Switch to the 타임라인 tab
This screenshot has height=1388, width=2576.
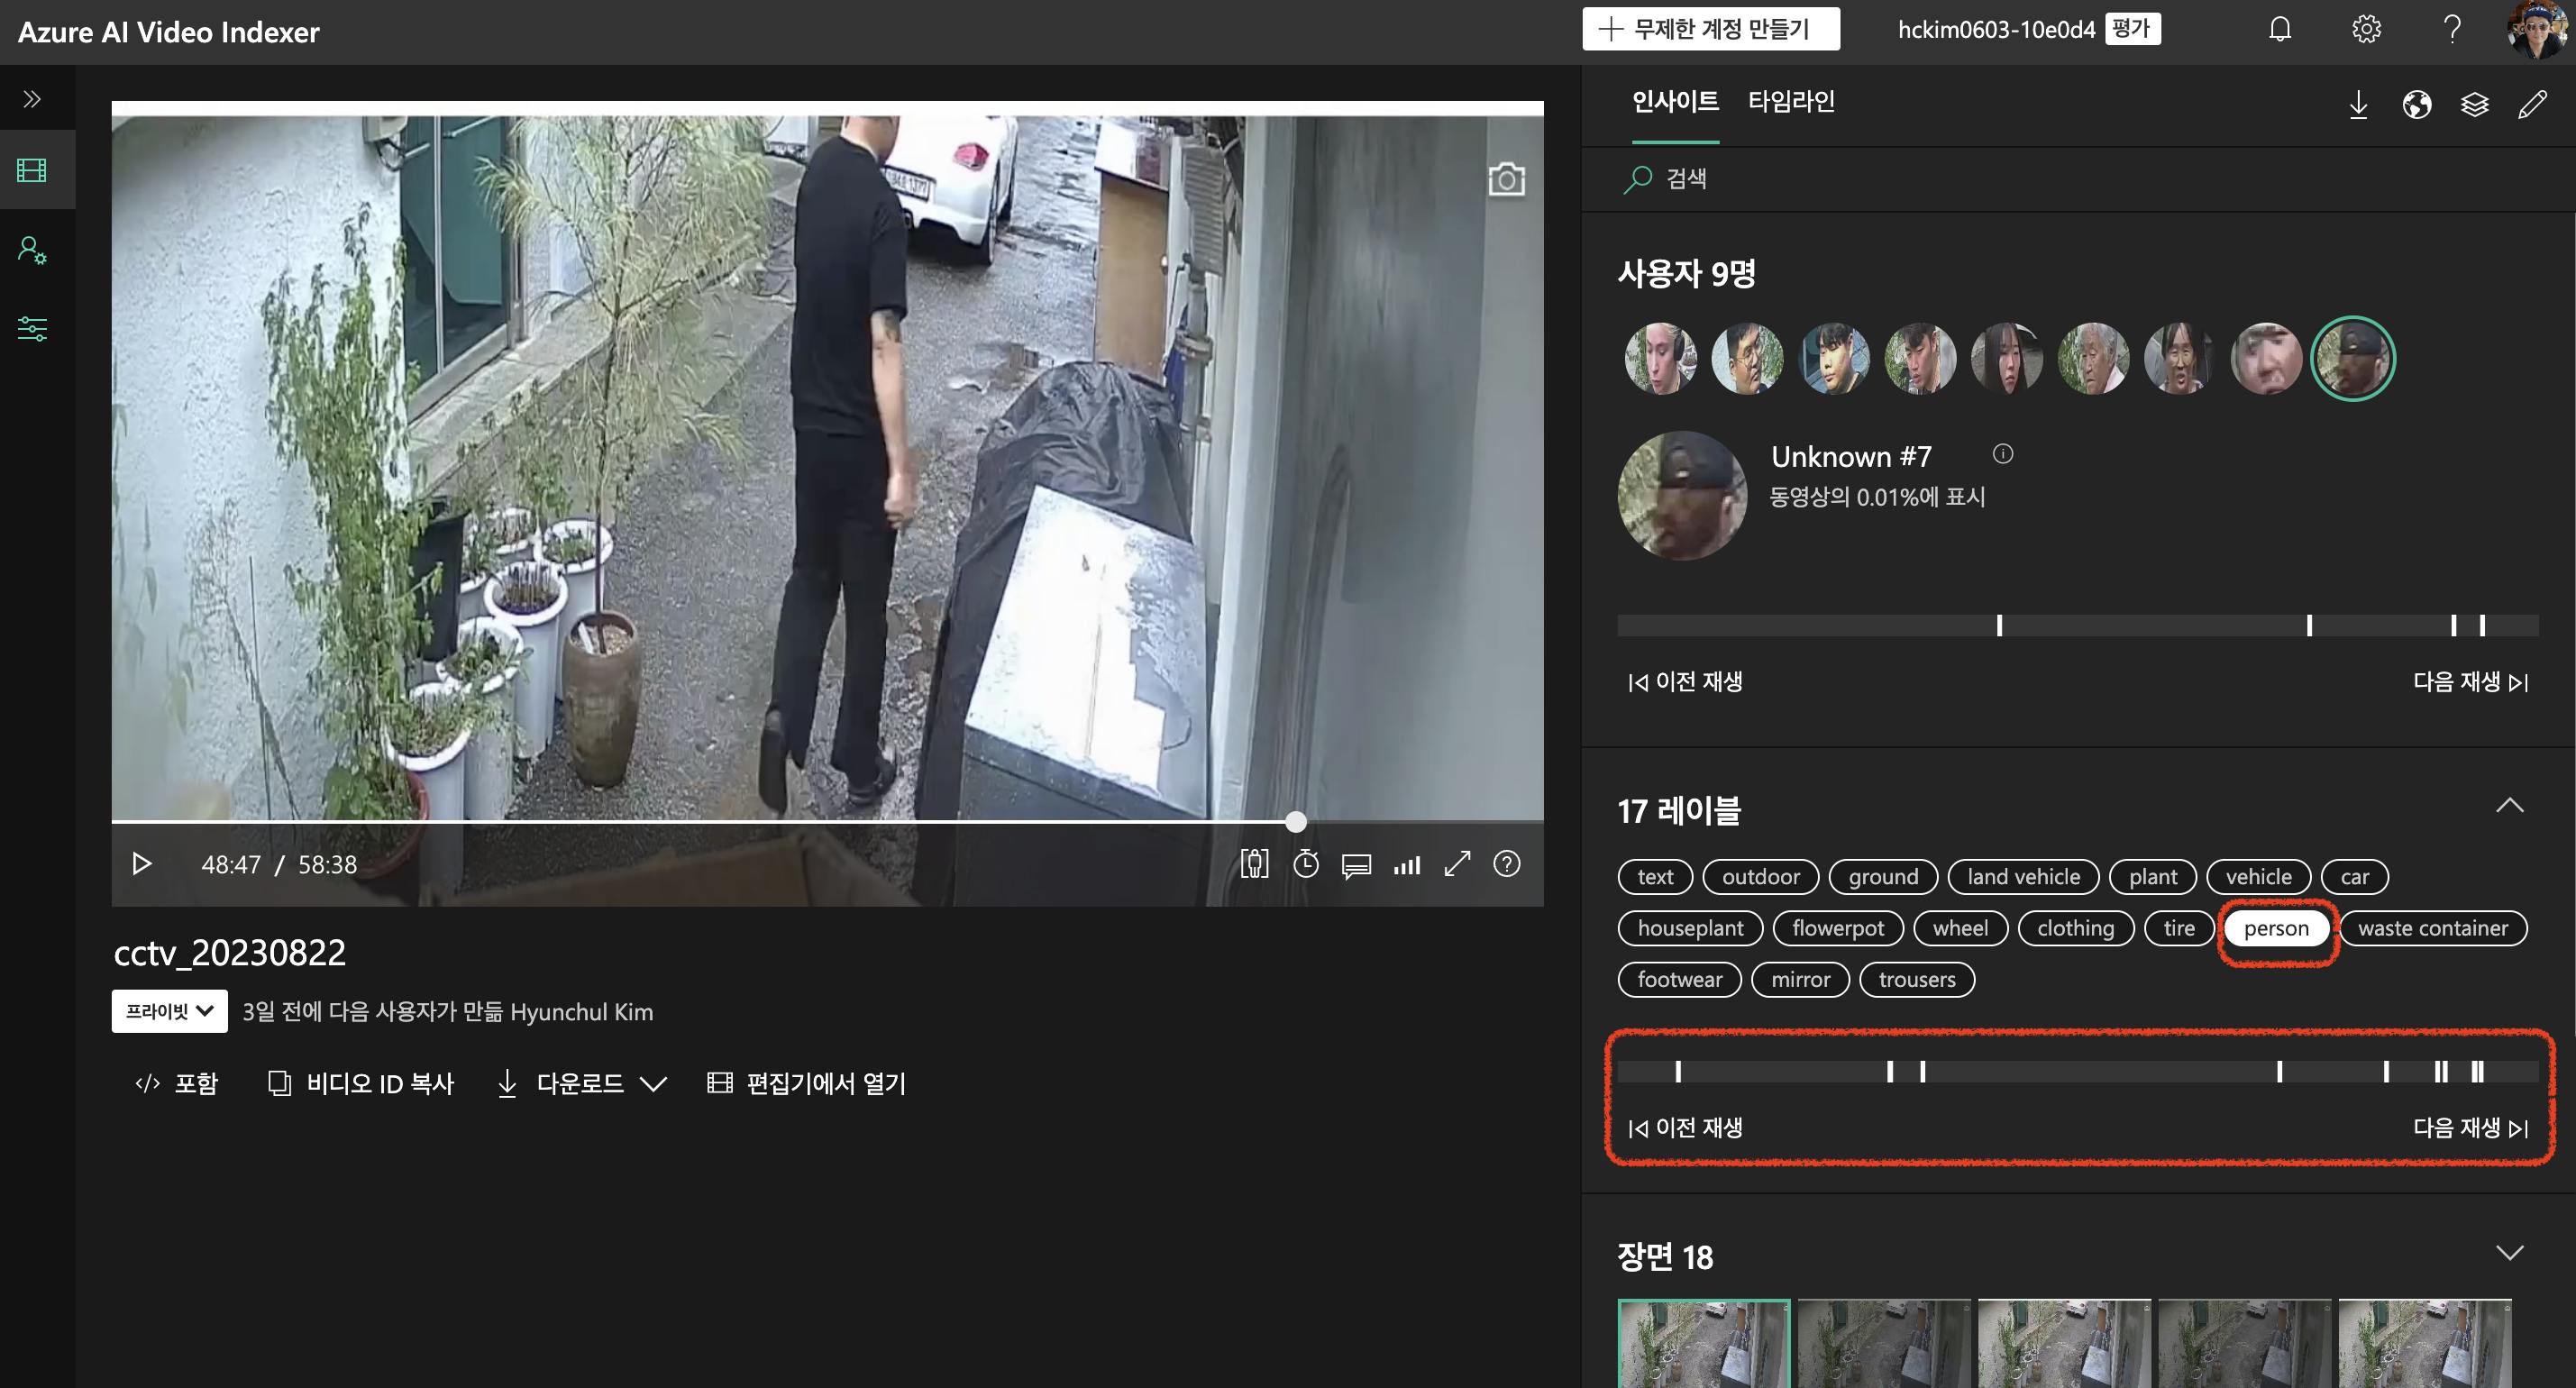(1790, 101)
